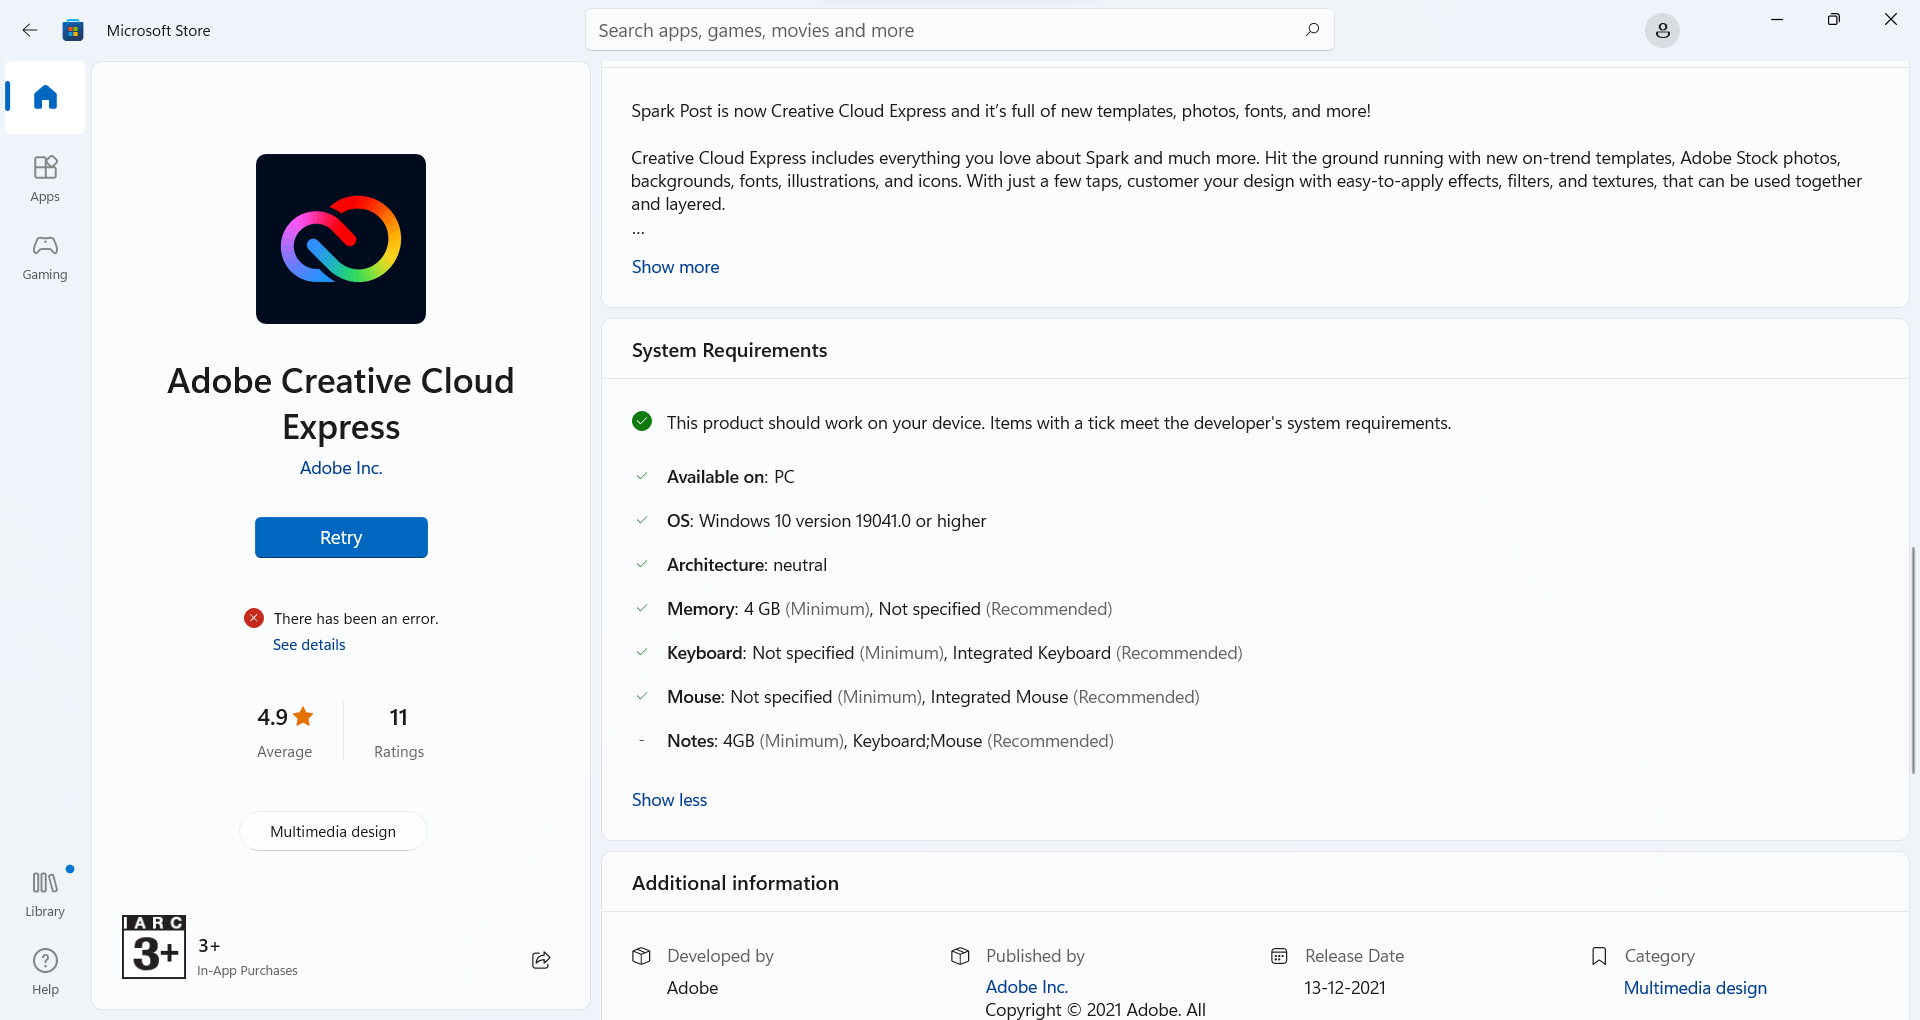The width and height of the screenshot is (1920, 1020).
Task: Open Adobe Inc. publisher link under title
Action: tap(341, 468)
